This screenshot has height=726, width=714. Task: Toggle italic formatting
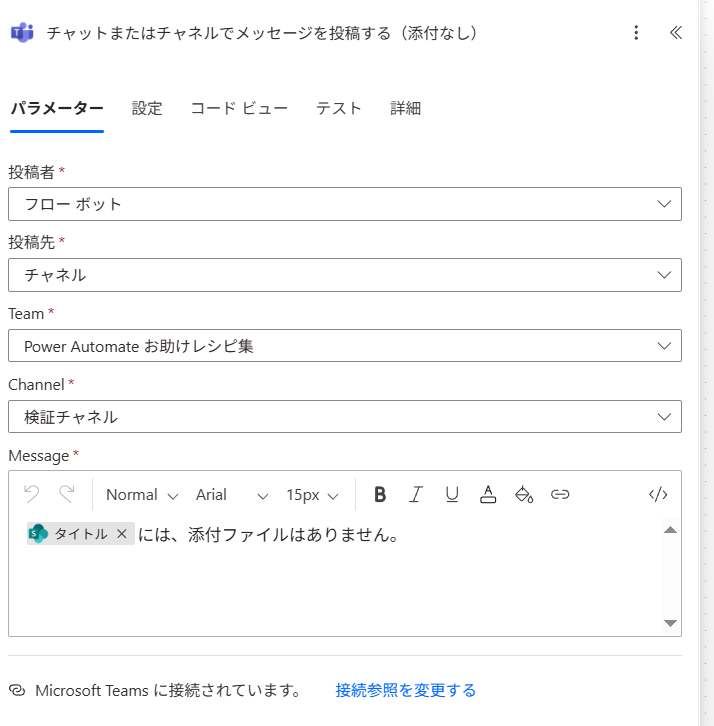416,494
